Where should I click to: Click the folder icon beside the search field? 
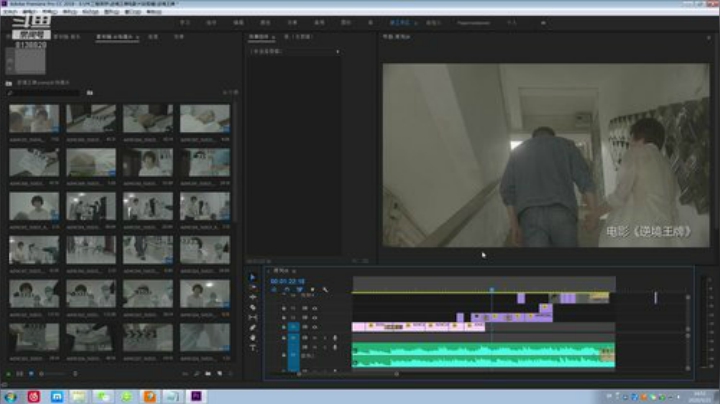click(x=90, y=93)
